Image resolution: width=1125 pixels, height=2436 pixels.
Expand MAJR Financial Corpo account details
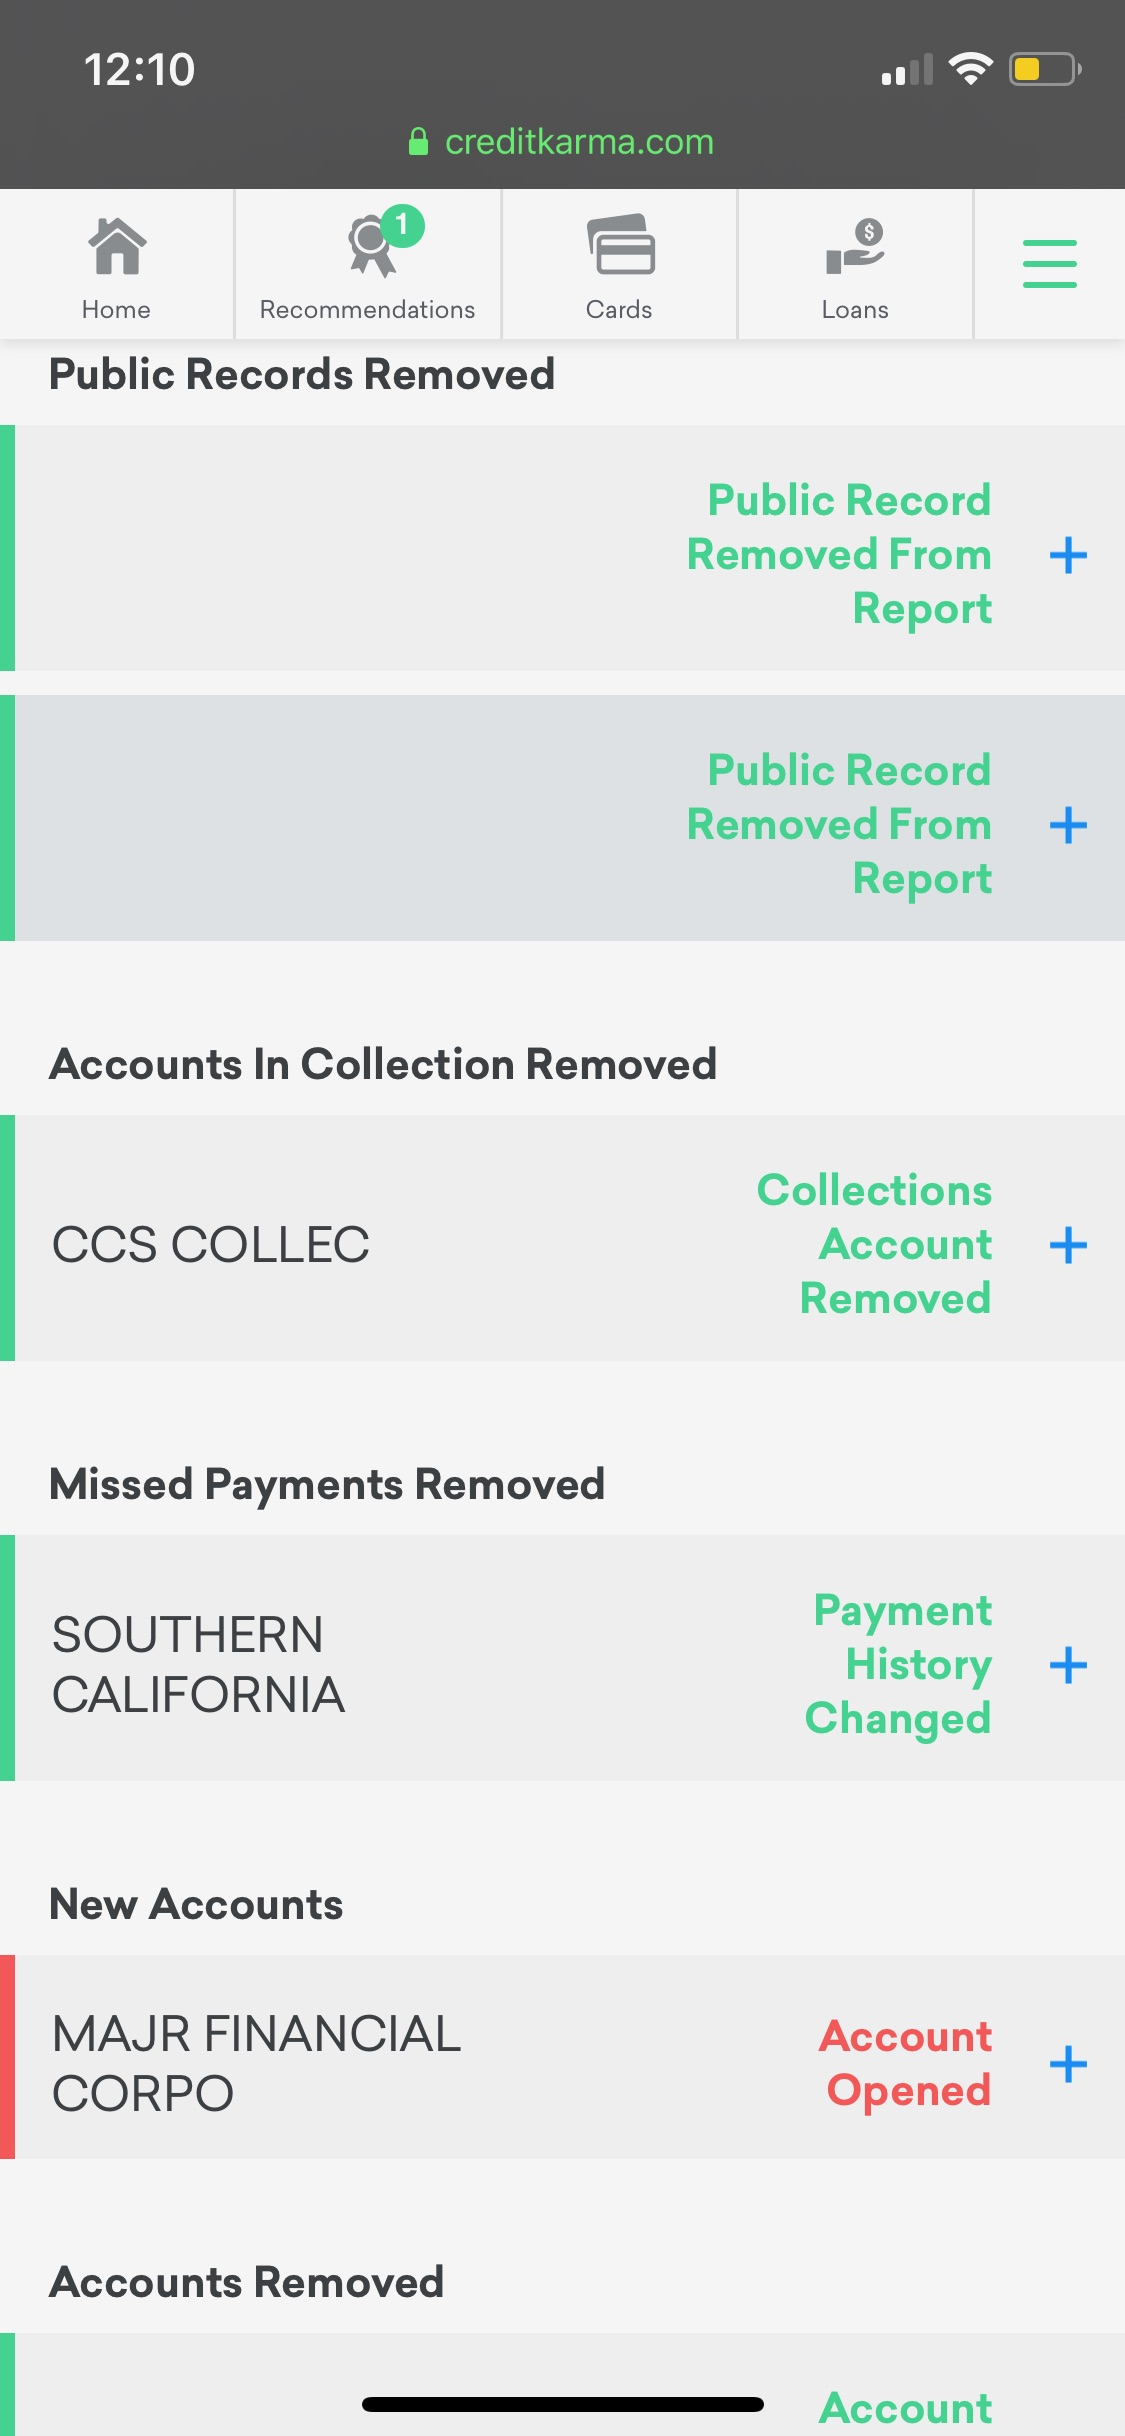(1068, 2063)
